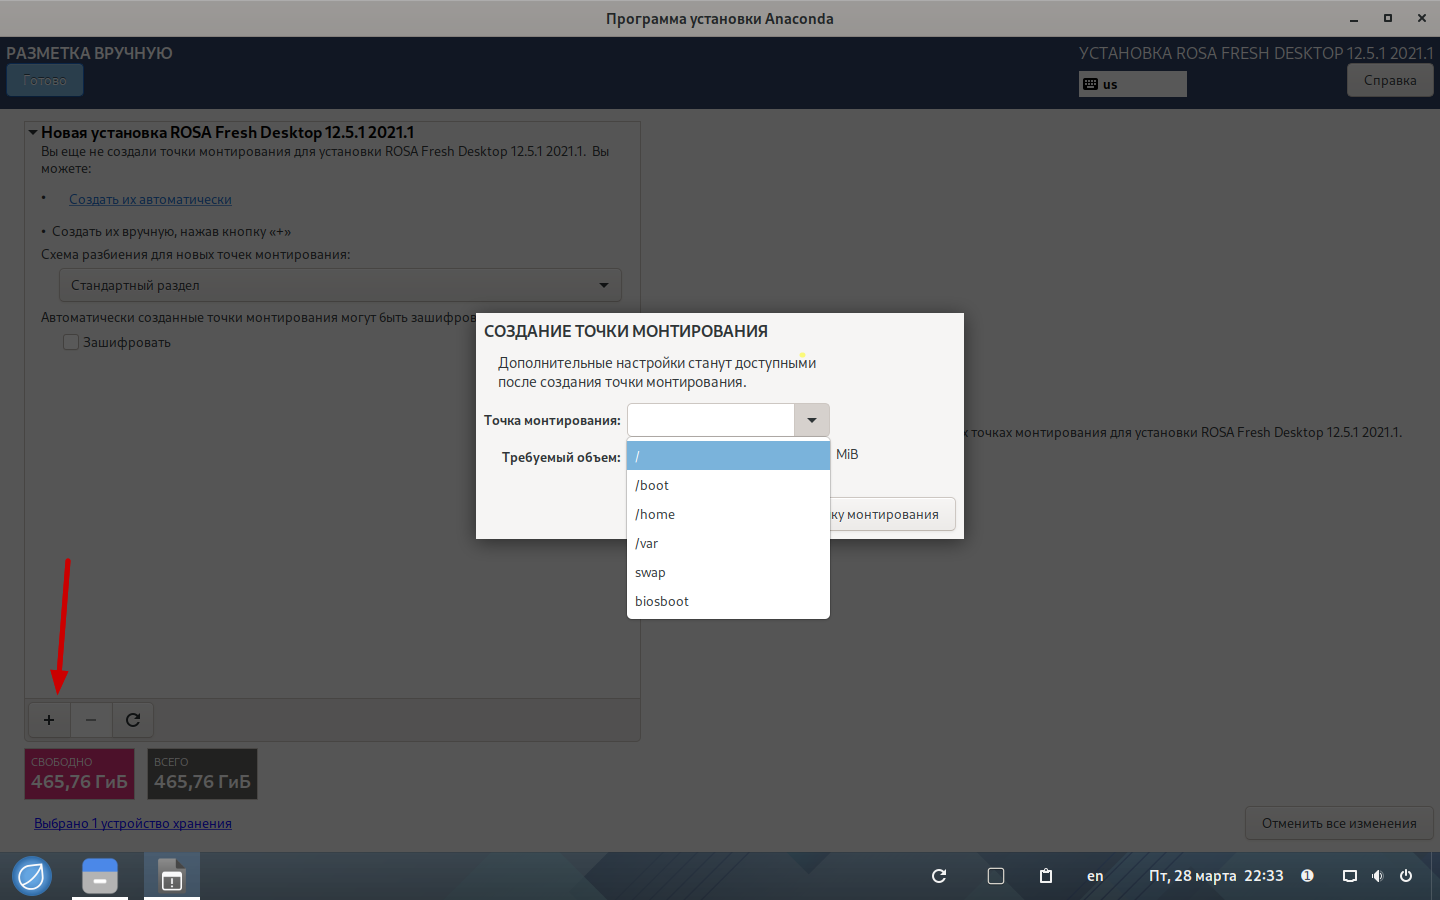Open the Стандартный раздел partitioning scheme dropdown
This screenshot has height=900, width=1440.
pos(340,285)
